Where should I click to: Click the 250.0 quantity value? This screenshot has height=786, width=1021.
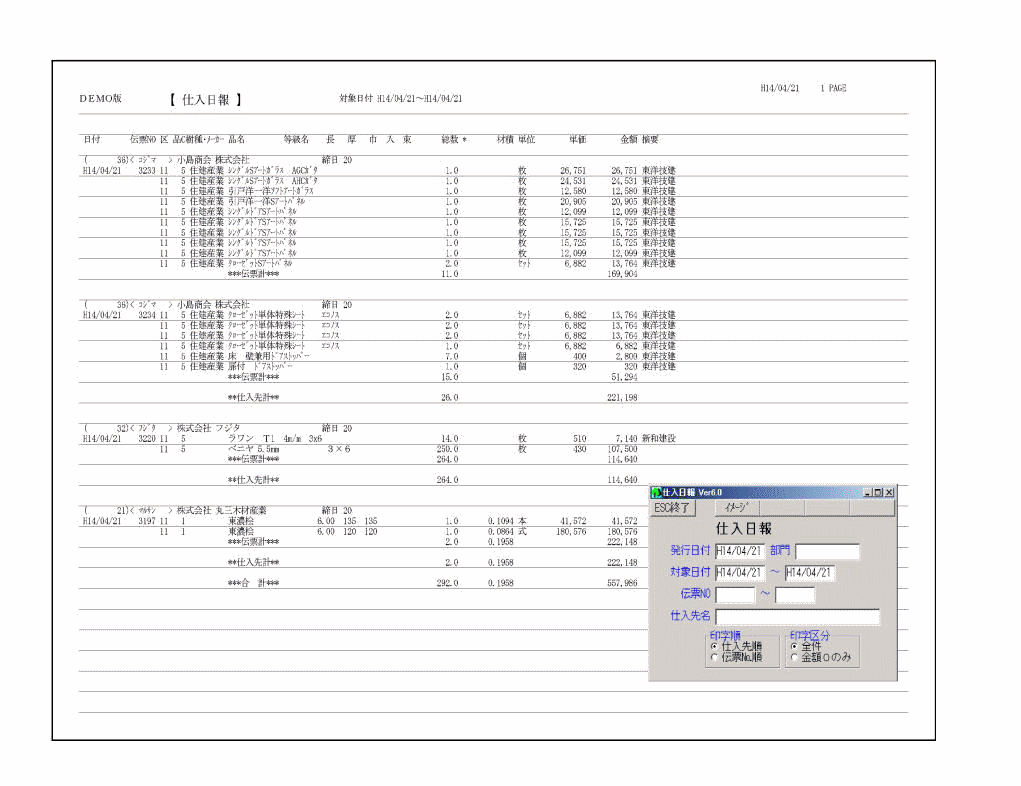447,449
